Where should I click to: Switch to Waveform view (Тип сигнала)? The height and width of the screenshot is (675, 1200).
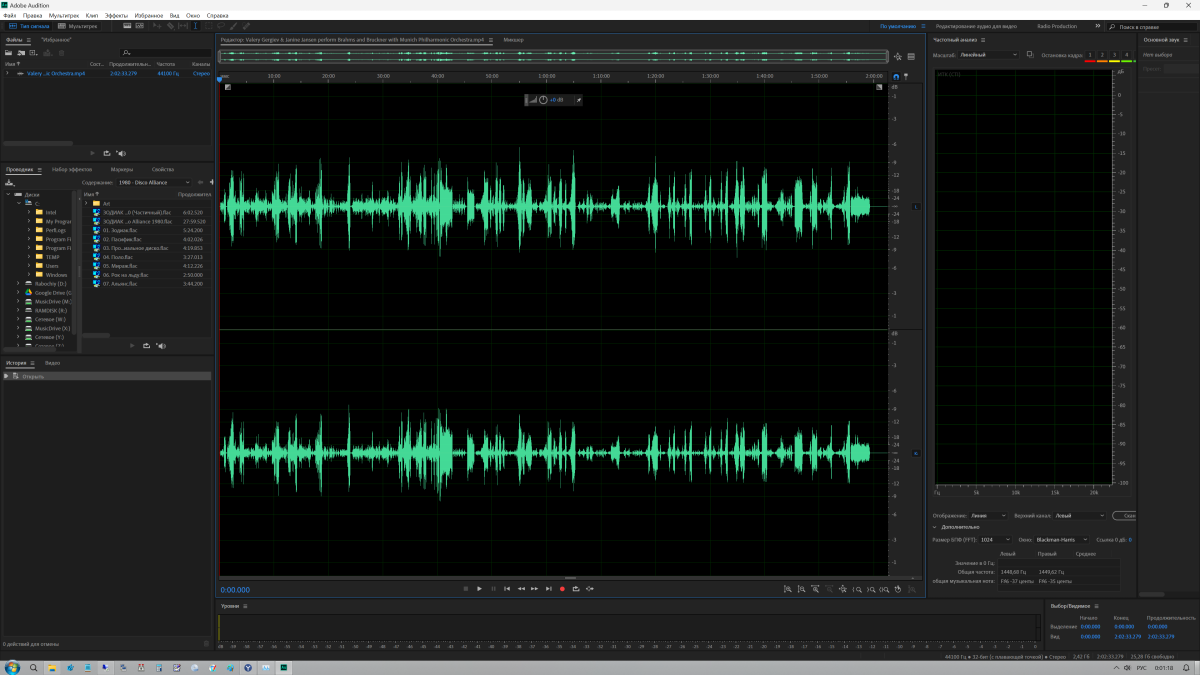(27, 26)
